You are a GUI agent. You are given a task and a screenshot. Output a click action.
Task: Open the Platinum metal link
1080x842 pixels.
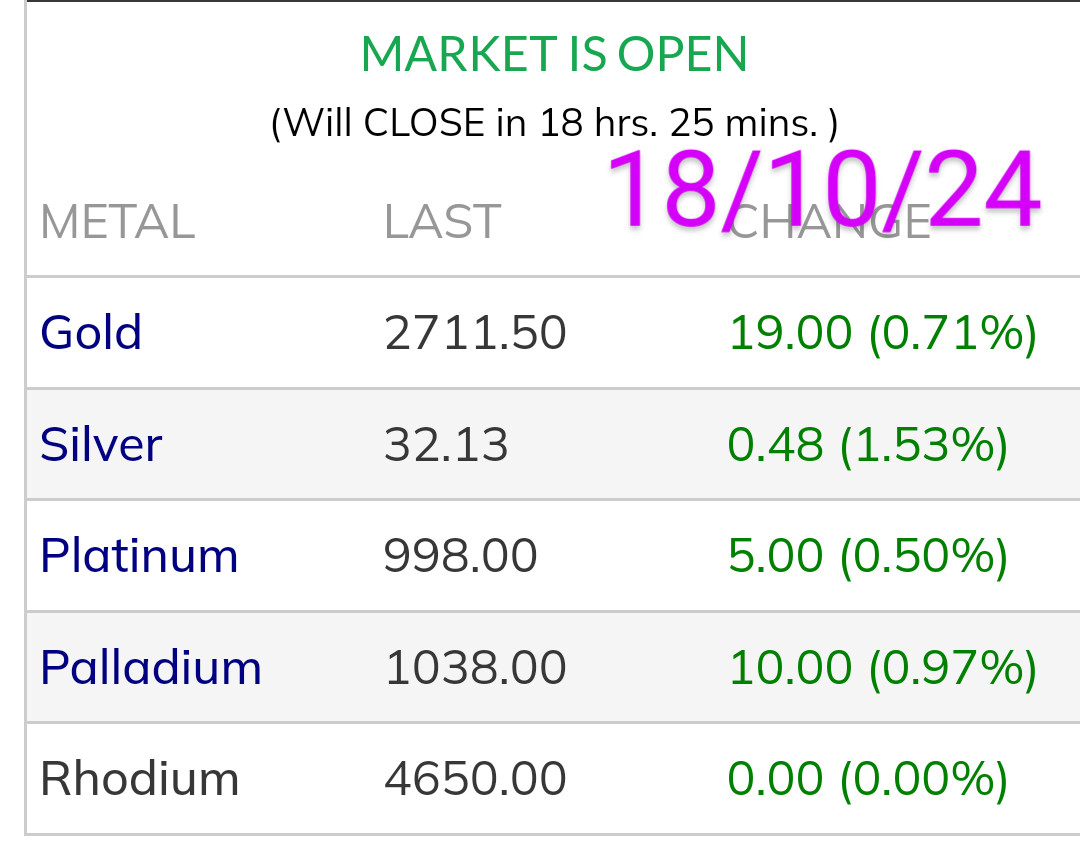139,556
